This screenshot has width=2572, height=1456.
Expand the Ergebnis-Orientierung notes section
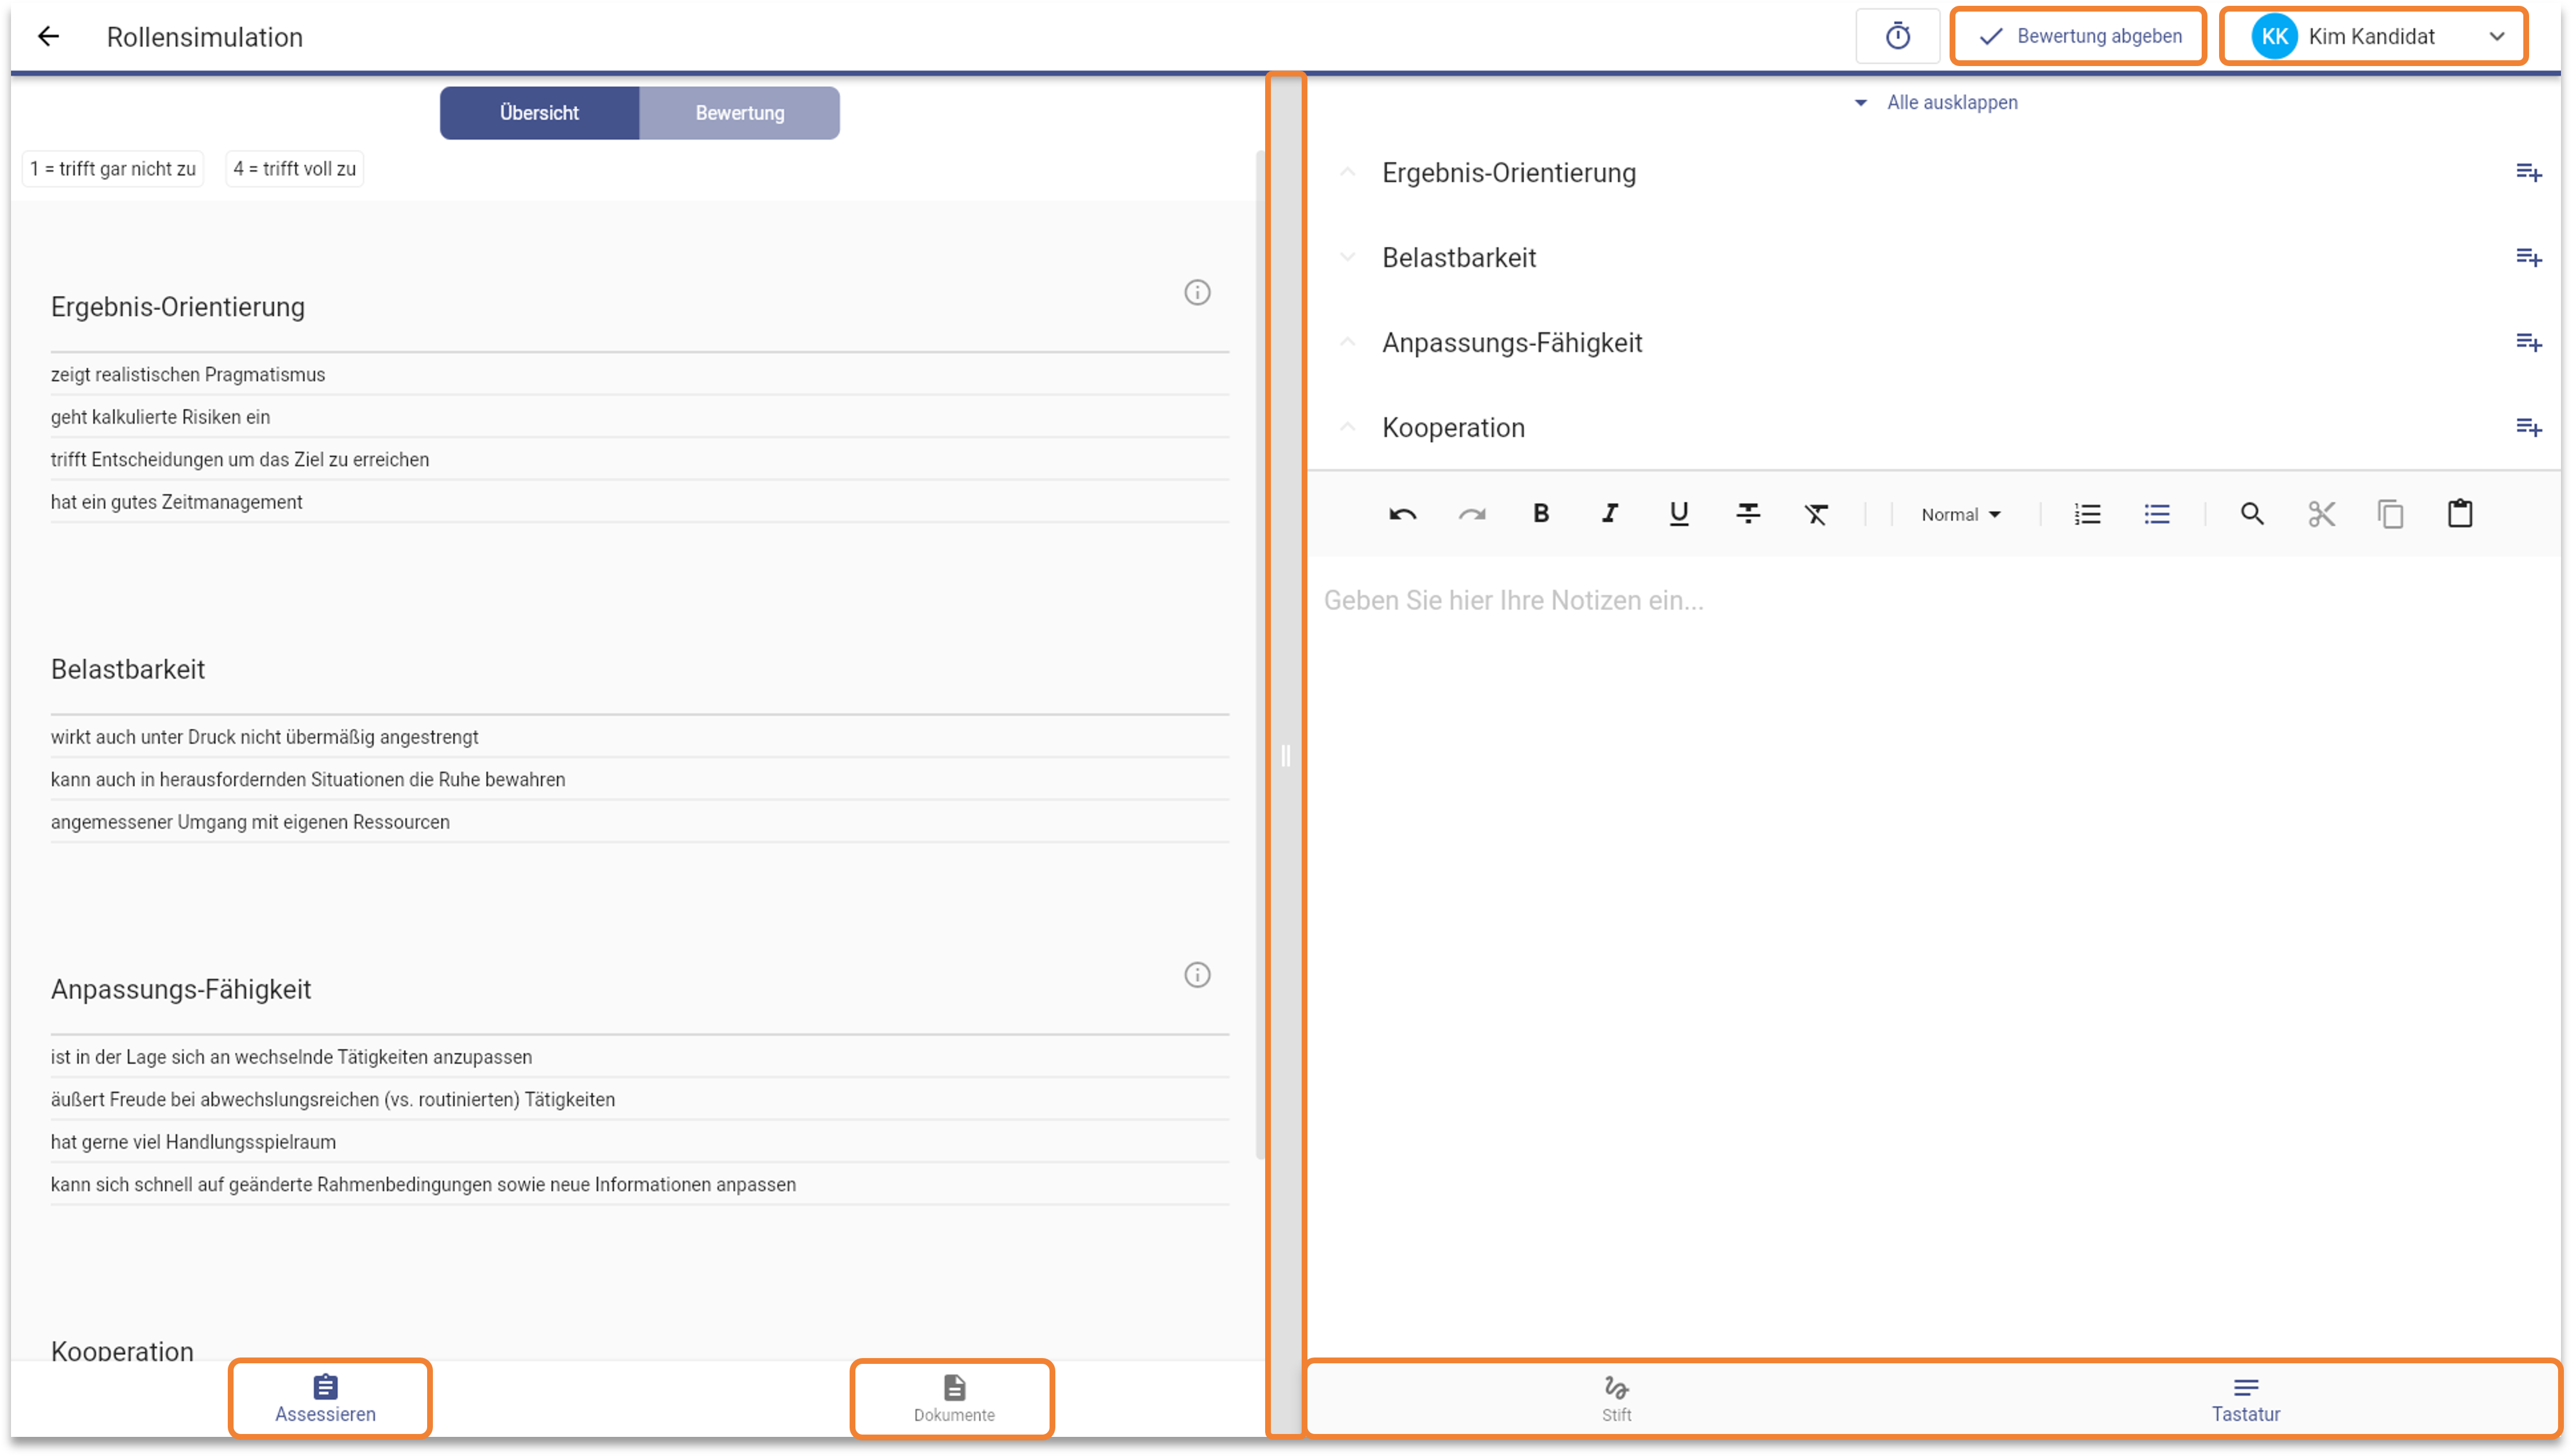pyautogui.click(x=1347, y=173)
